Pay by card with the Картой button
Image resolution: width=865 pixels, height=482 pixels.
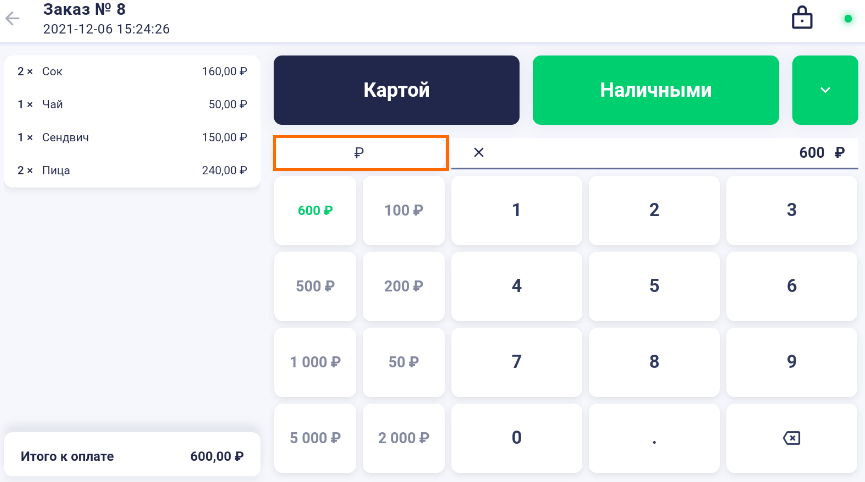(396, 90)
